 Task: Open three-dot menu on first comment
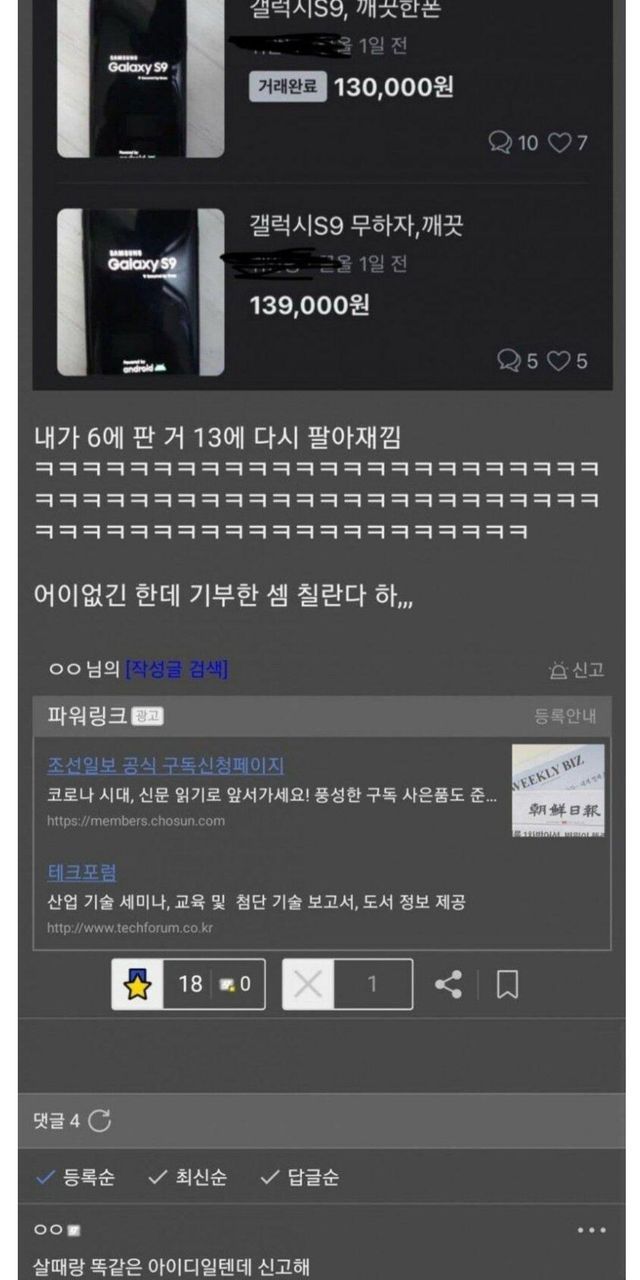click(591, 1230)
